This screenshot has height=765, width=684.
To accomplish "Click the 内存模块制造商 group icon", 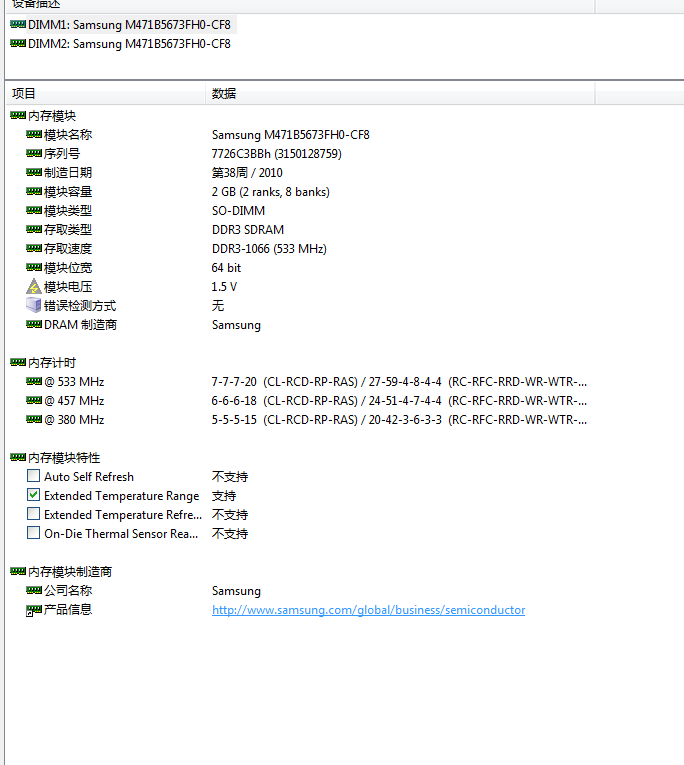I will [18, 571].
